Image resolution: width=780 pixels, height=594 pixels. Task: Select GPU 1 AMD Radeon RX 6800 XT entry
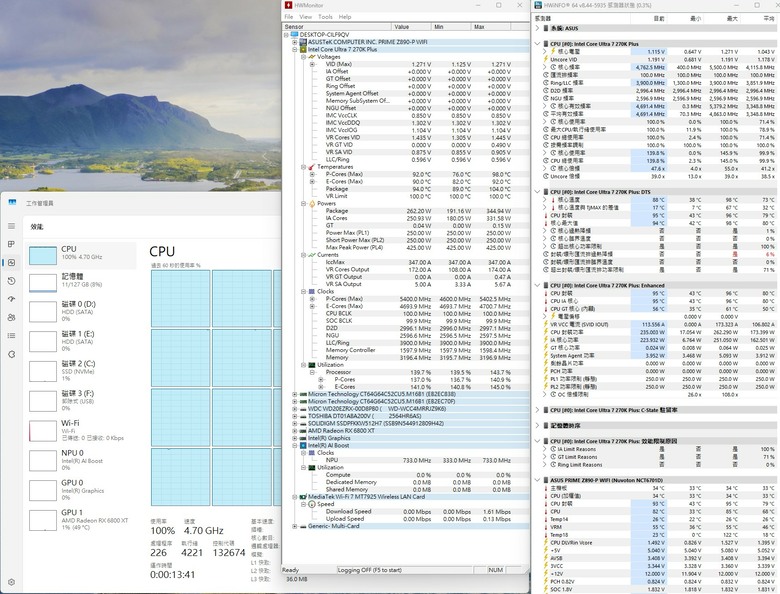(81, 520)
